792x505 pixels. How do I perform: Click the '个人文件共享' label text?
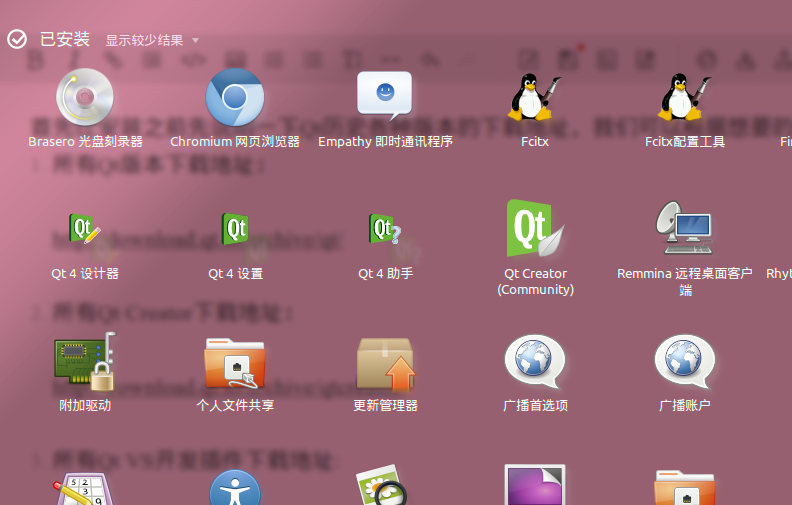point(235,406)
